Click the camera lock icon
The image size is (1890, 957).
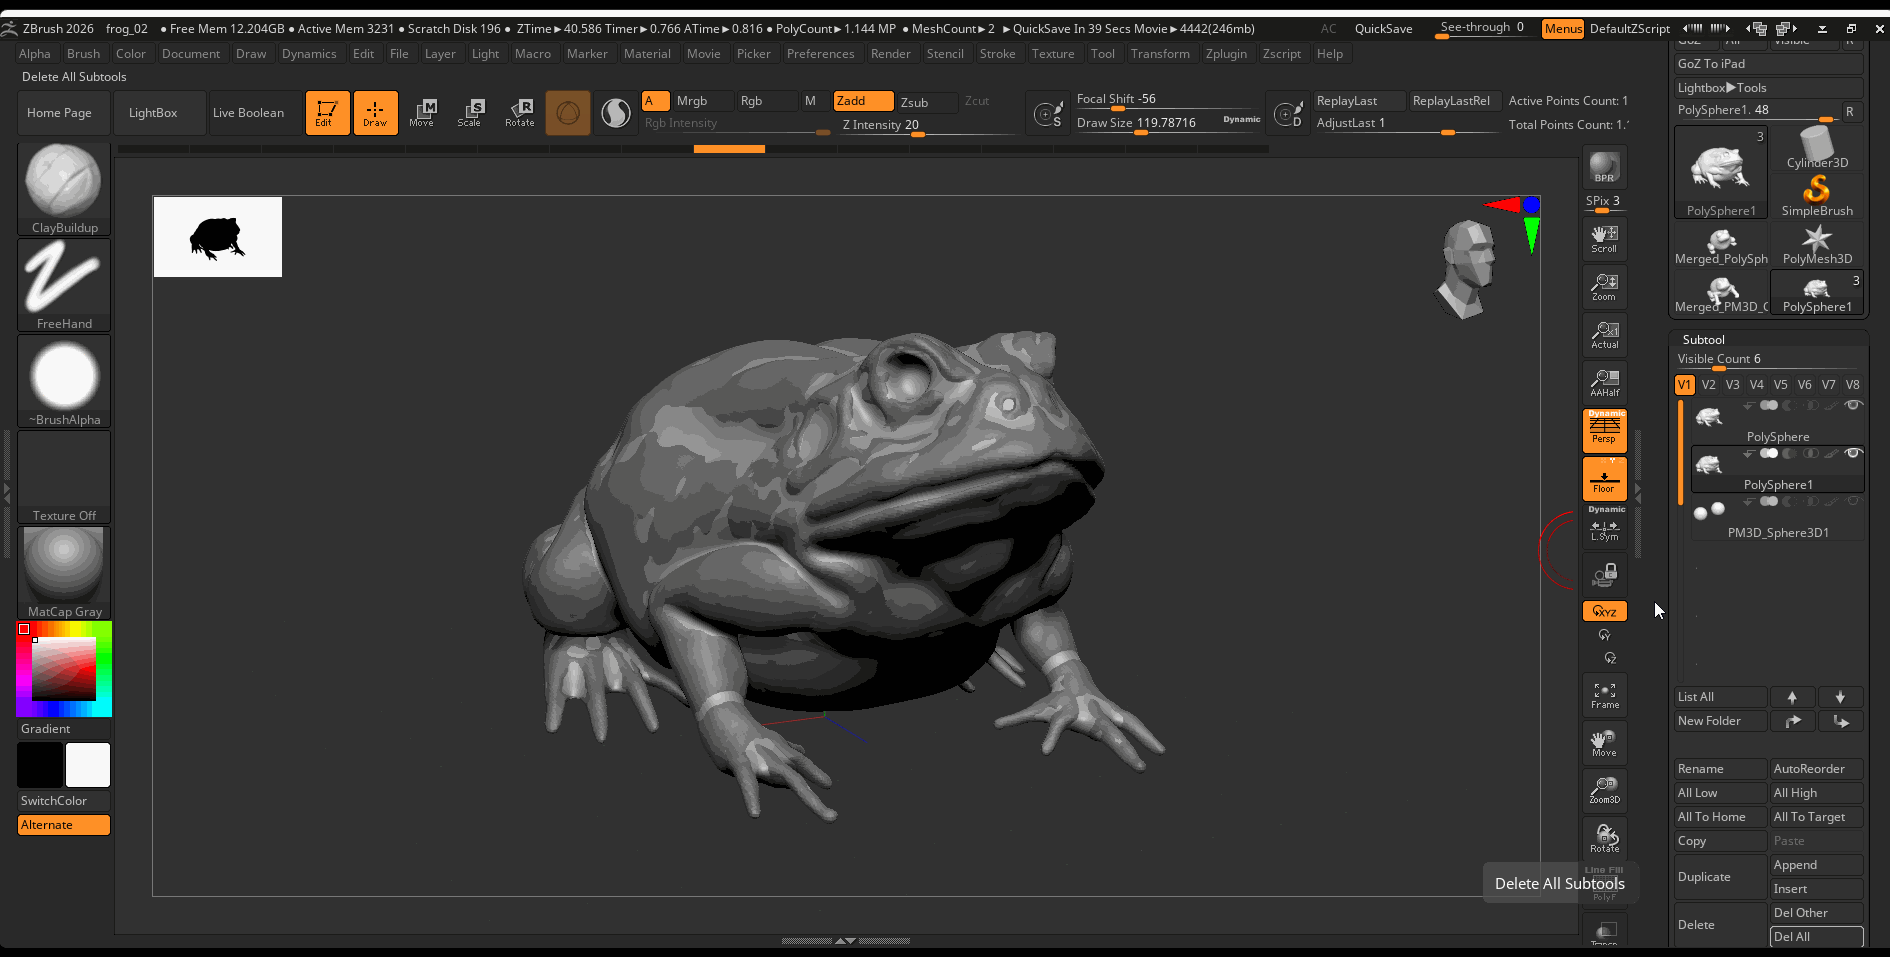click(1604, 575)
